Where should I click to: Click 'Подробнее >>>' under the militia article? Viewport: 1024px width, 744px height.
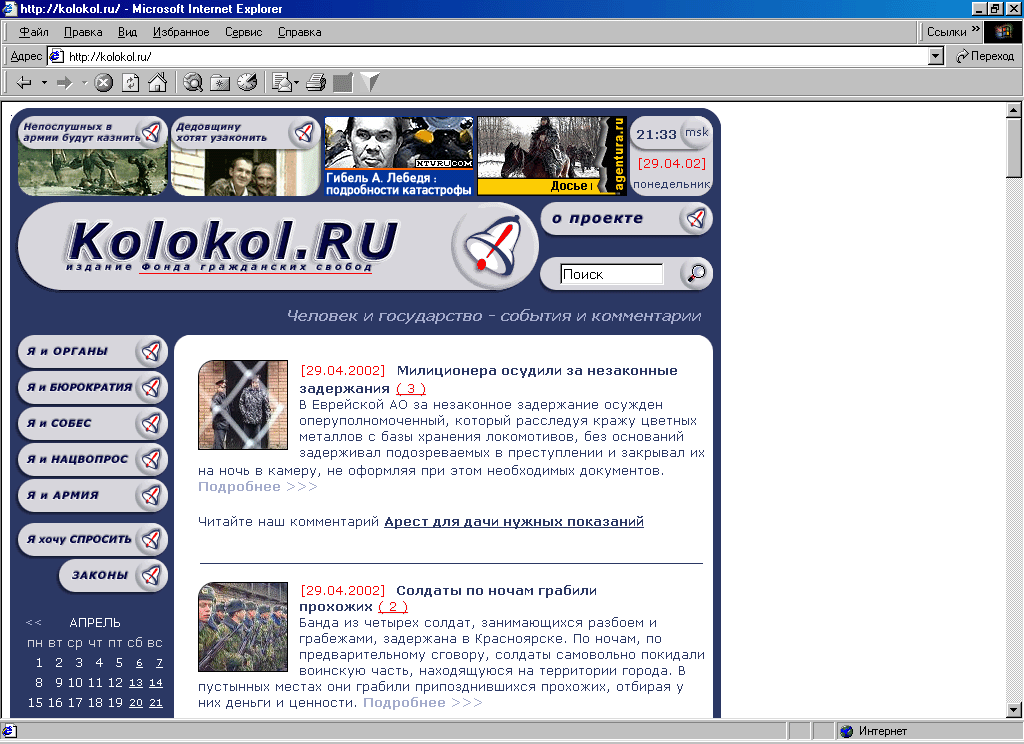click(x=258, y=487)
